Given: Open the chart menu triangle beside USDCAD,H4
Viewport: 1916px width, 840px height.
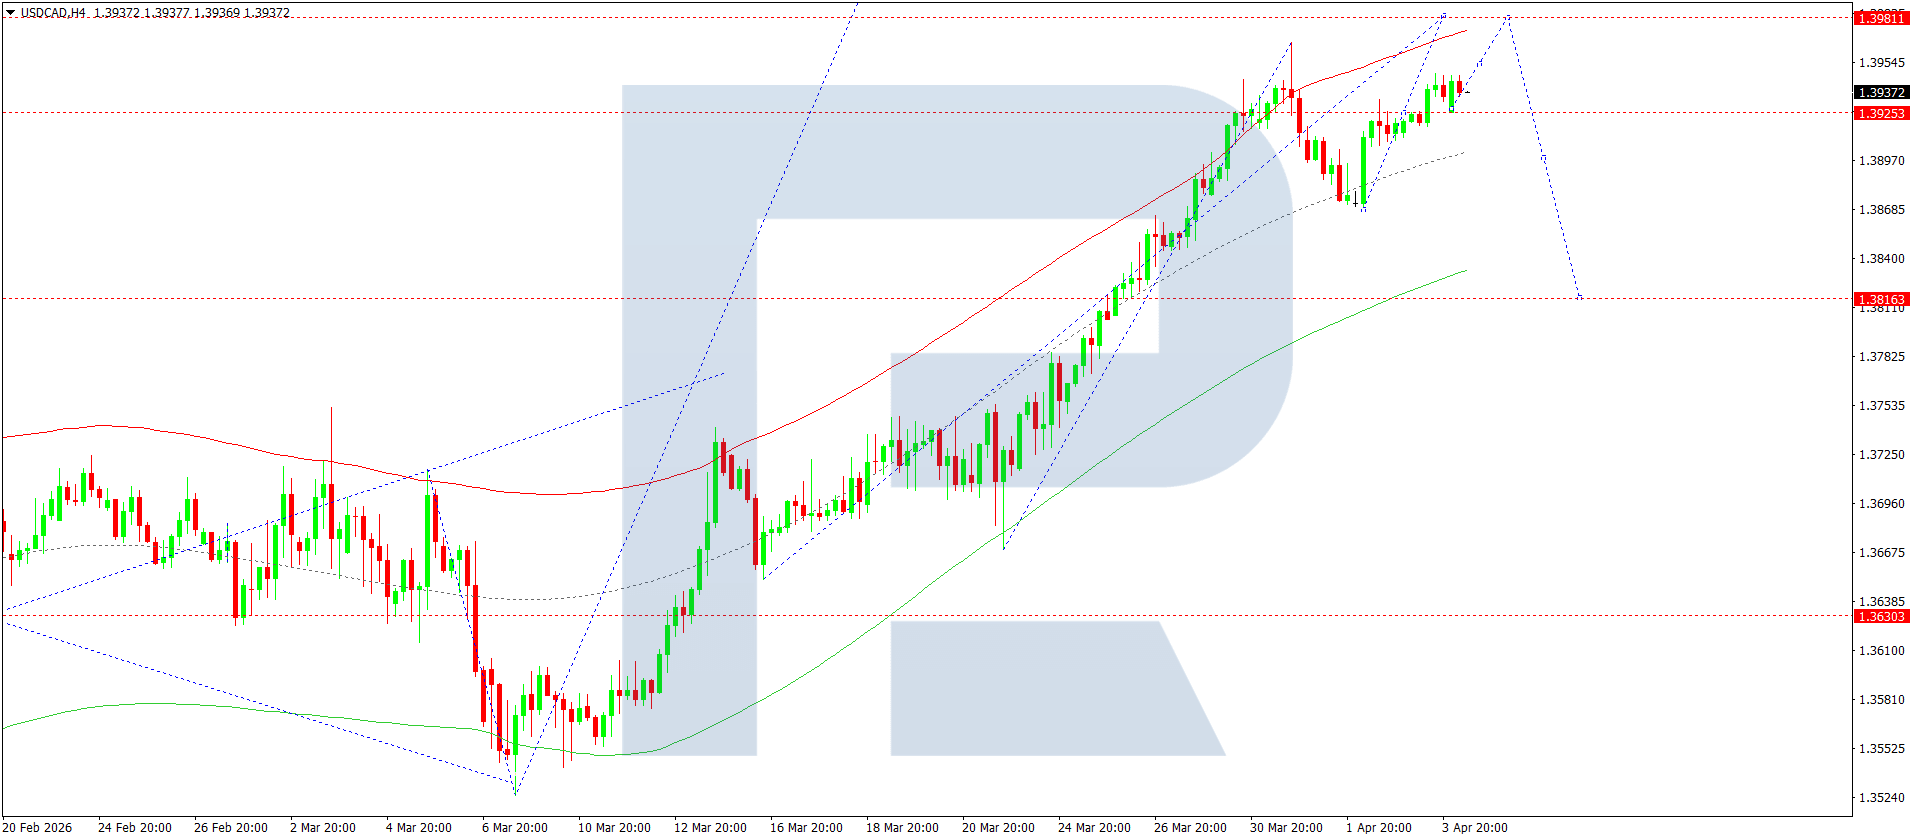Looking at the screenshot, I should (x=10, y=13).
